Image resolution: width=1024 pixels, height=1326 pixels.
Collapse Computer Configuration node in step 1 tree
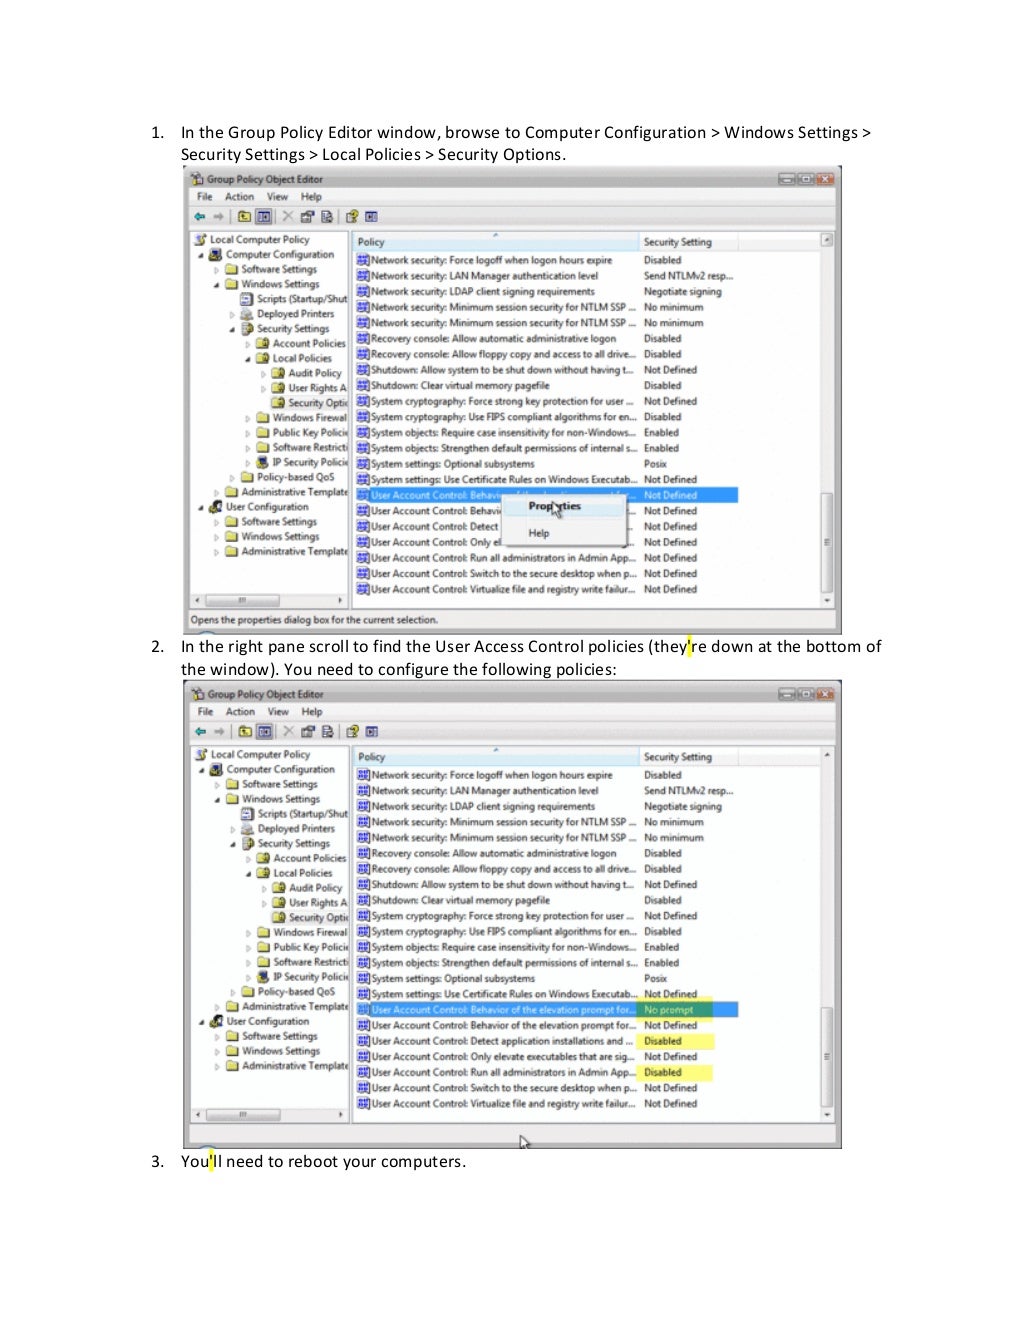tap(201, 255)
